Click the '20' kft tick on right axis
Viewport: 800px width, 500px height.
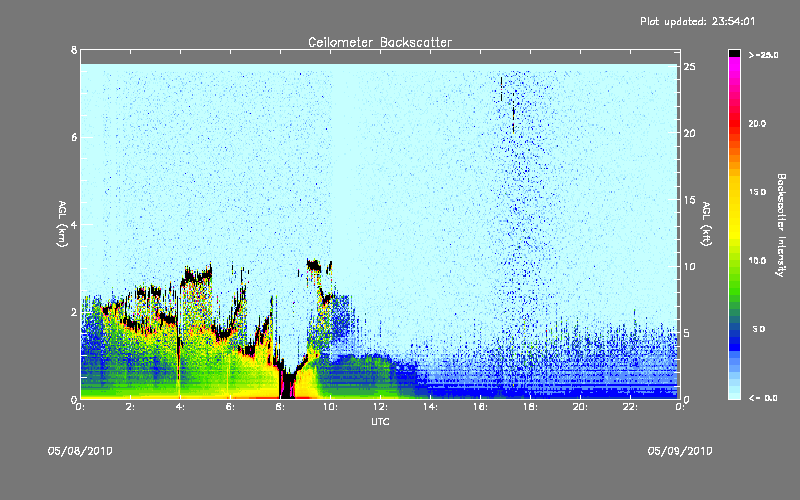pyautogui.click(x=689, y=133)
